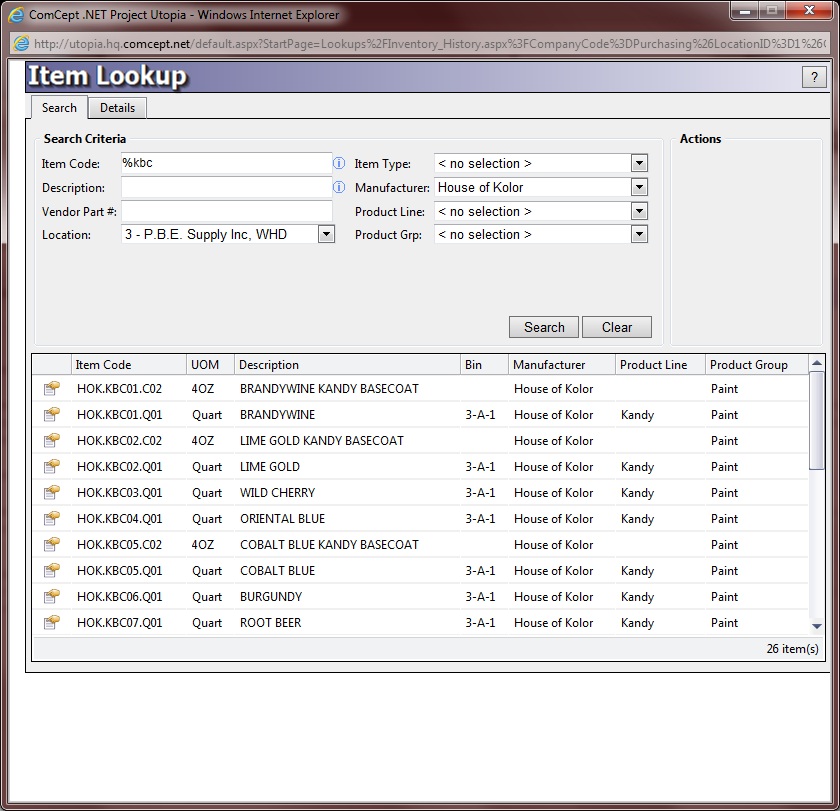Open the Item Type dropdown
The image size is (840, 811).
pyautogui.click(x=639, y=163)
